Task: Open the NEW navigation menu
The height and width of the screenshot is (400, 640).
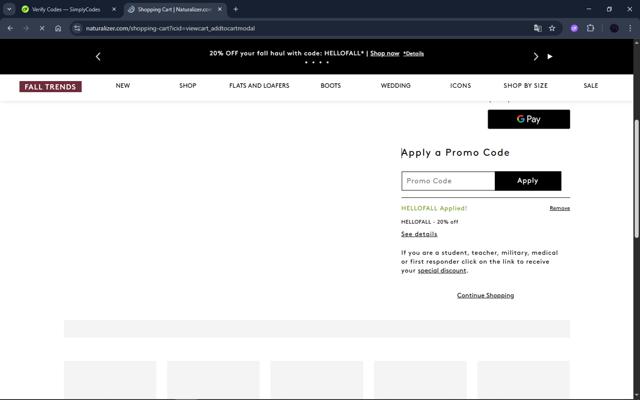Action: pos(122,86)
